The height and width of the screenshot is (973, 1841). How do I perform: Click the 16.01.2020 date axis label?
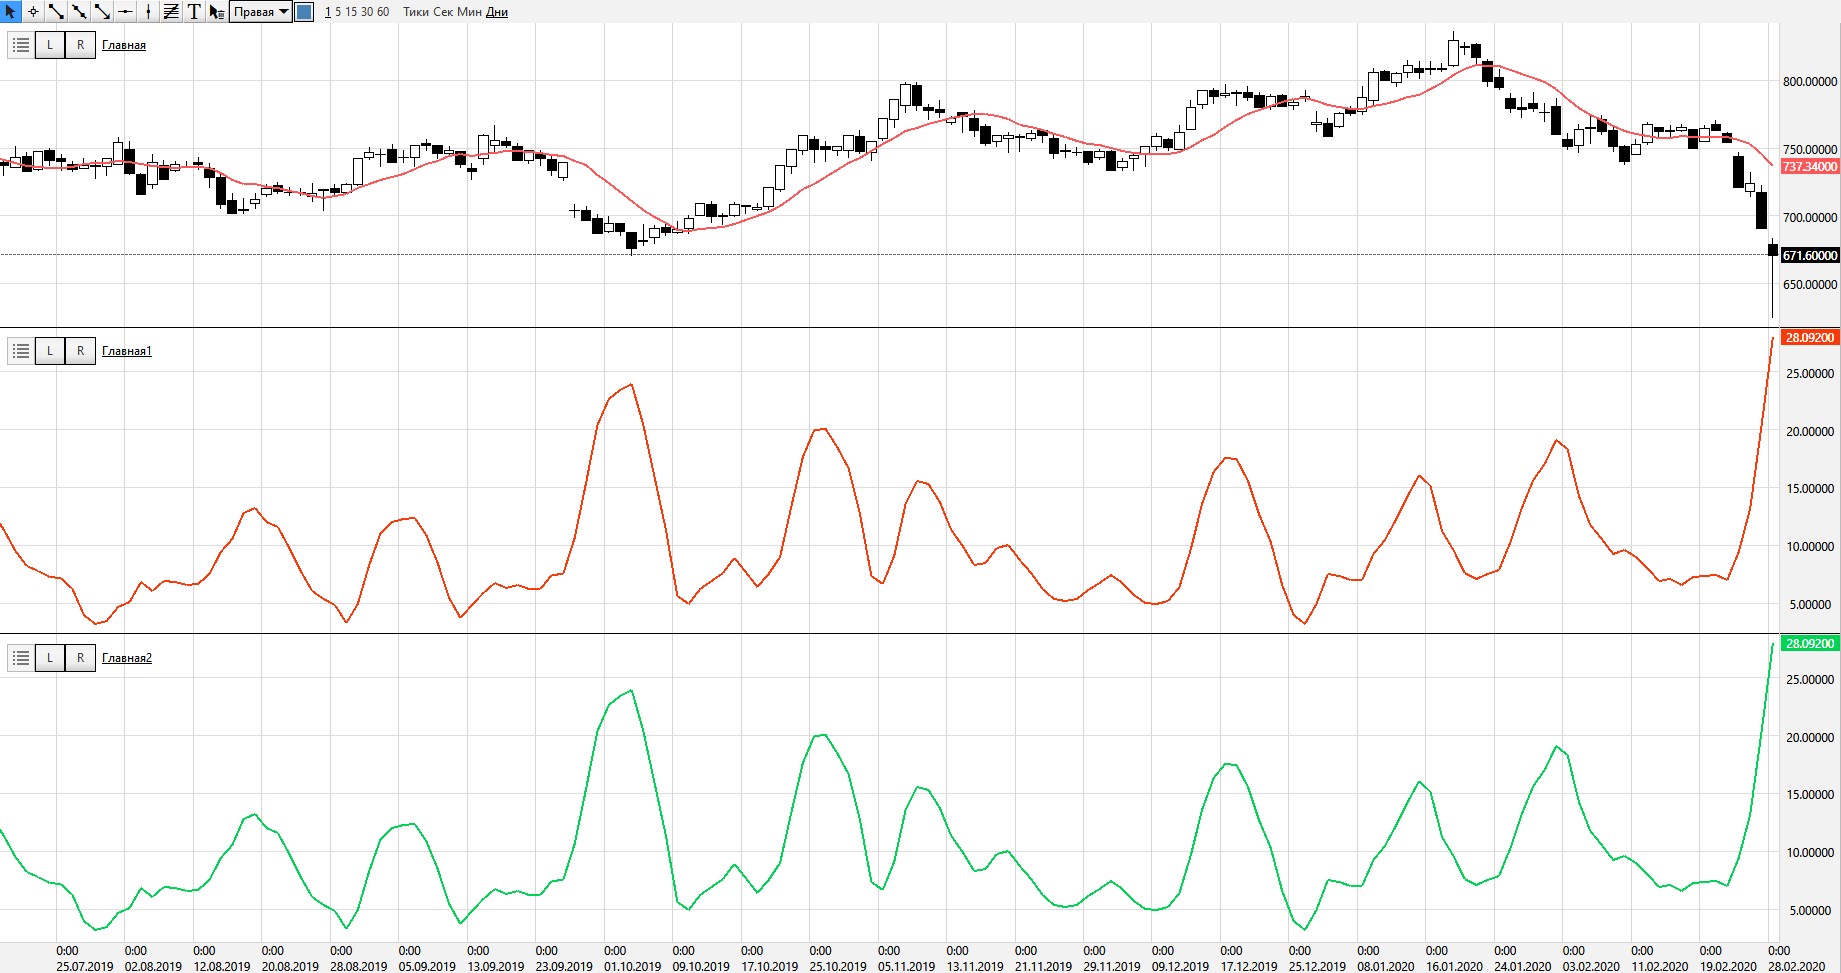tap(1455, 966)
